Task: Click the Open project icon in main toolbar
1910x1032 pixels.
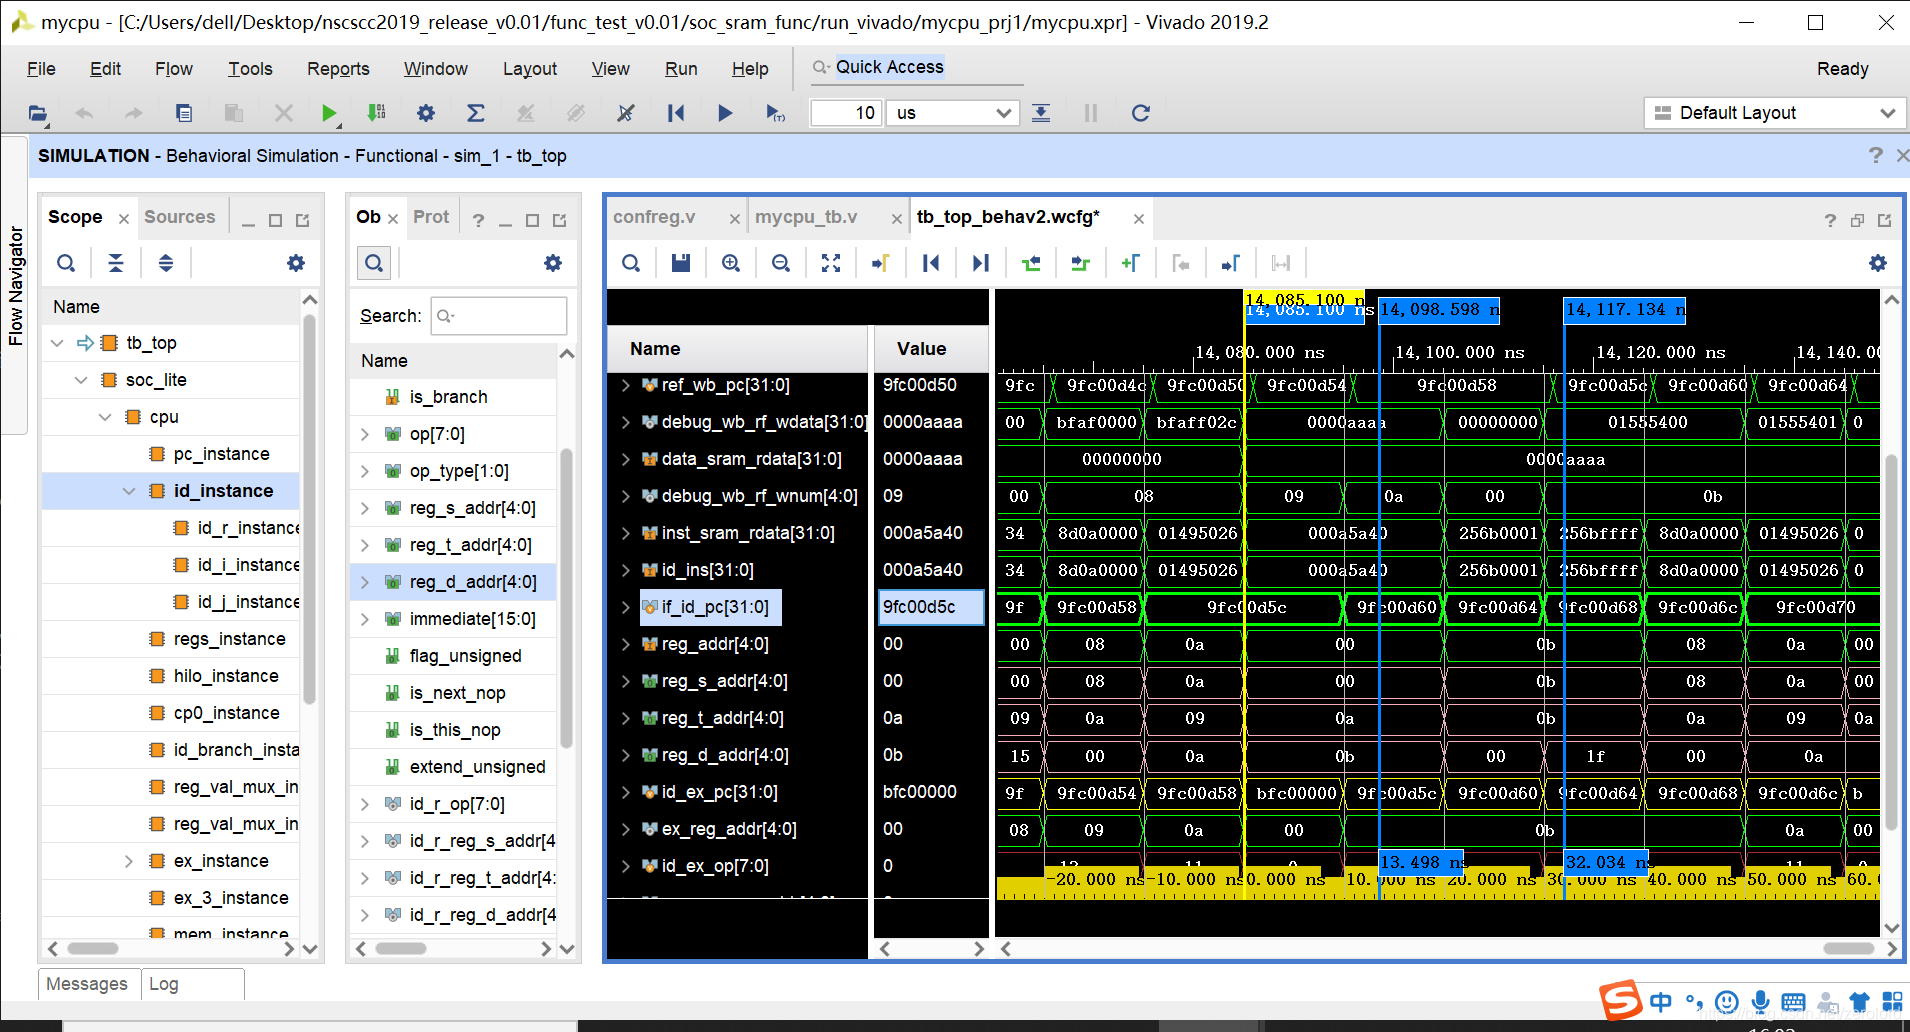Action: click(38, 113)
